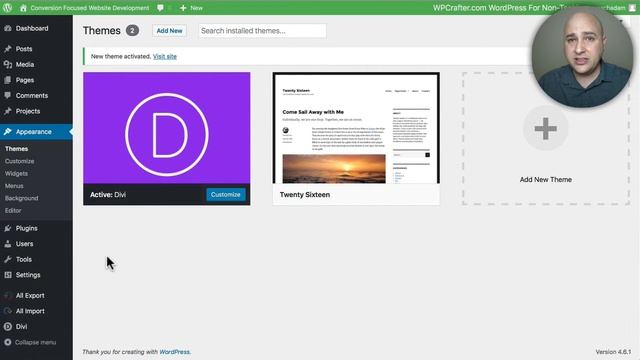The width and height of the screenshot is (640, 360).
Task: Click the Projects pin icon
Action: [8, 111]
